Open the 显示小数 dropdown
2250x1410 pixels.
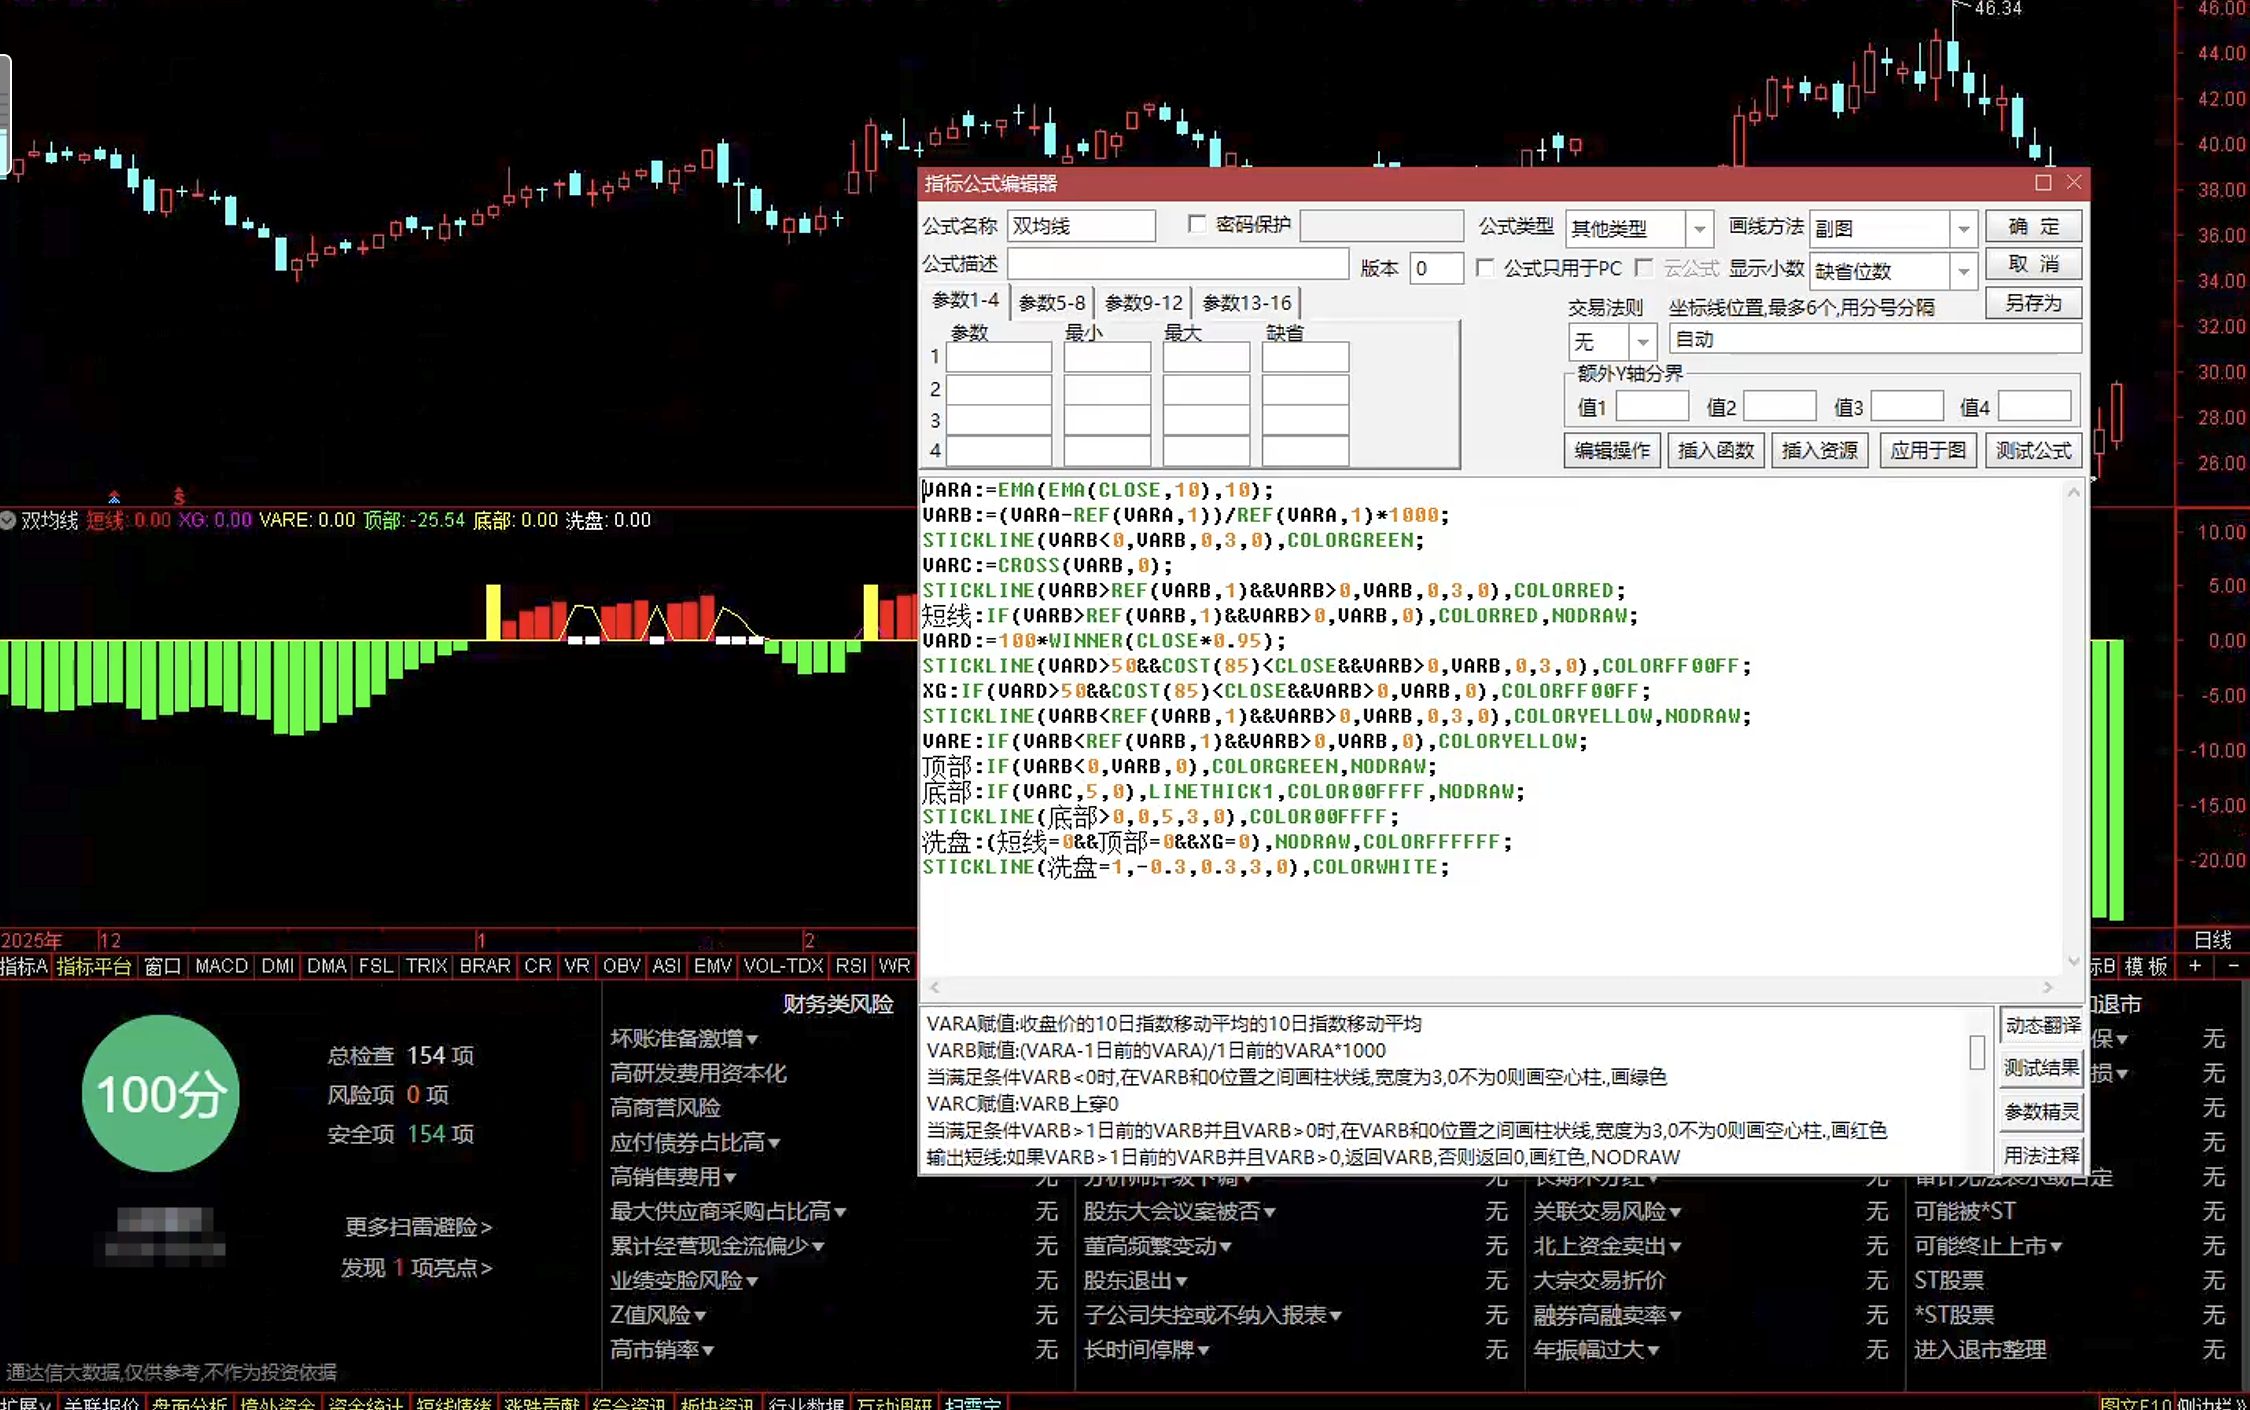[x=1963, y=271]
